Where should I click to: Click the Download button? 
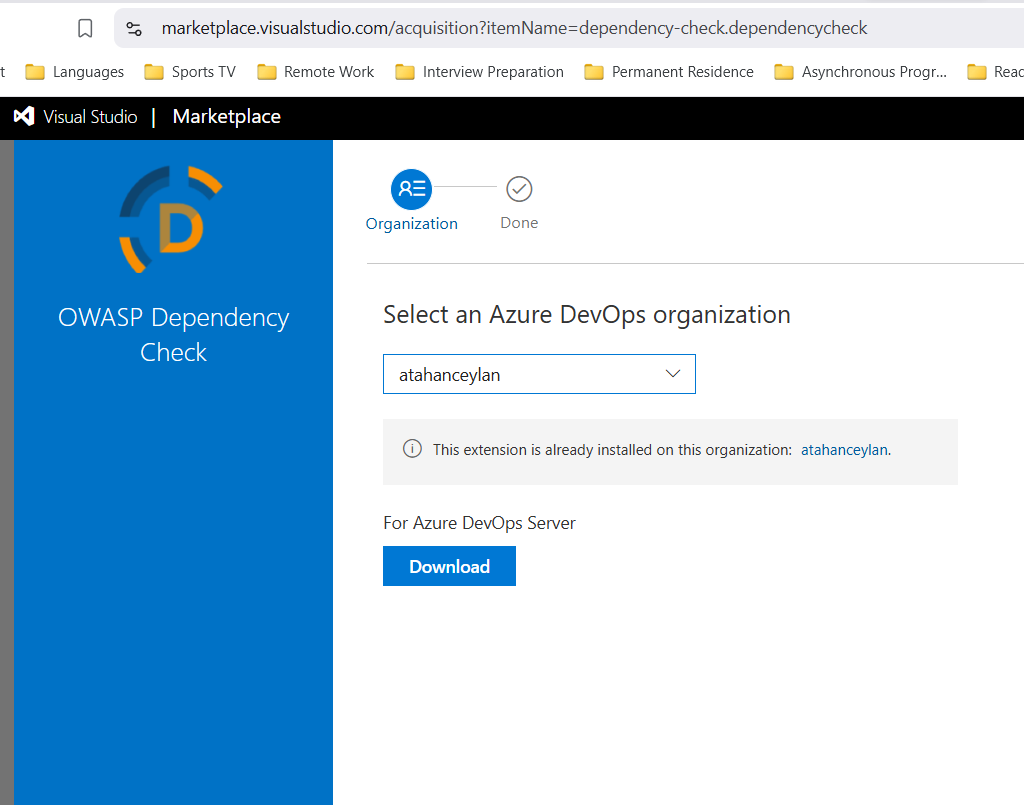[x=449, y=566]
